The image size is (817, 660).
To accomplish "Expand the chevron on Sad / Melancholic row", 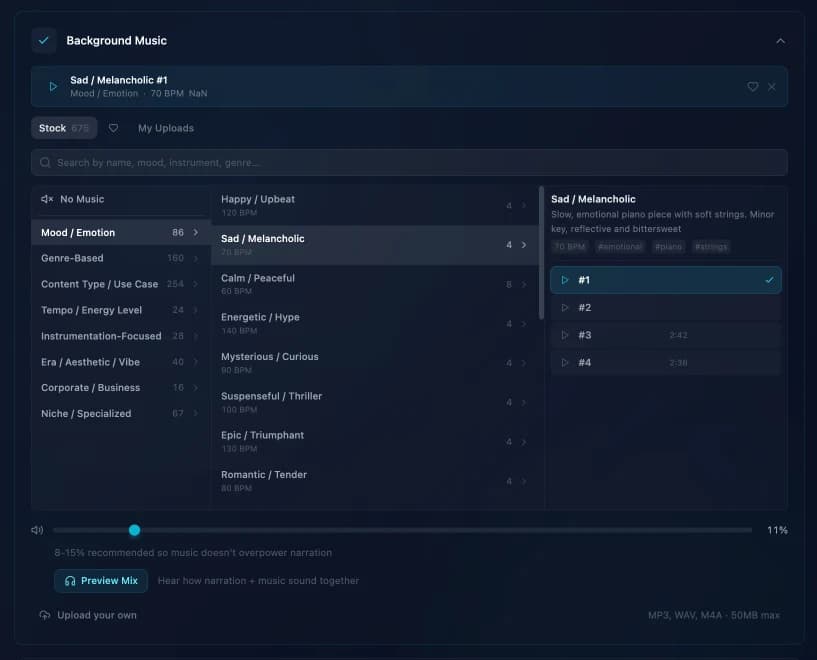I will tap(524, 245).
